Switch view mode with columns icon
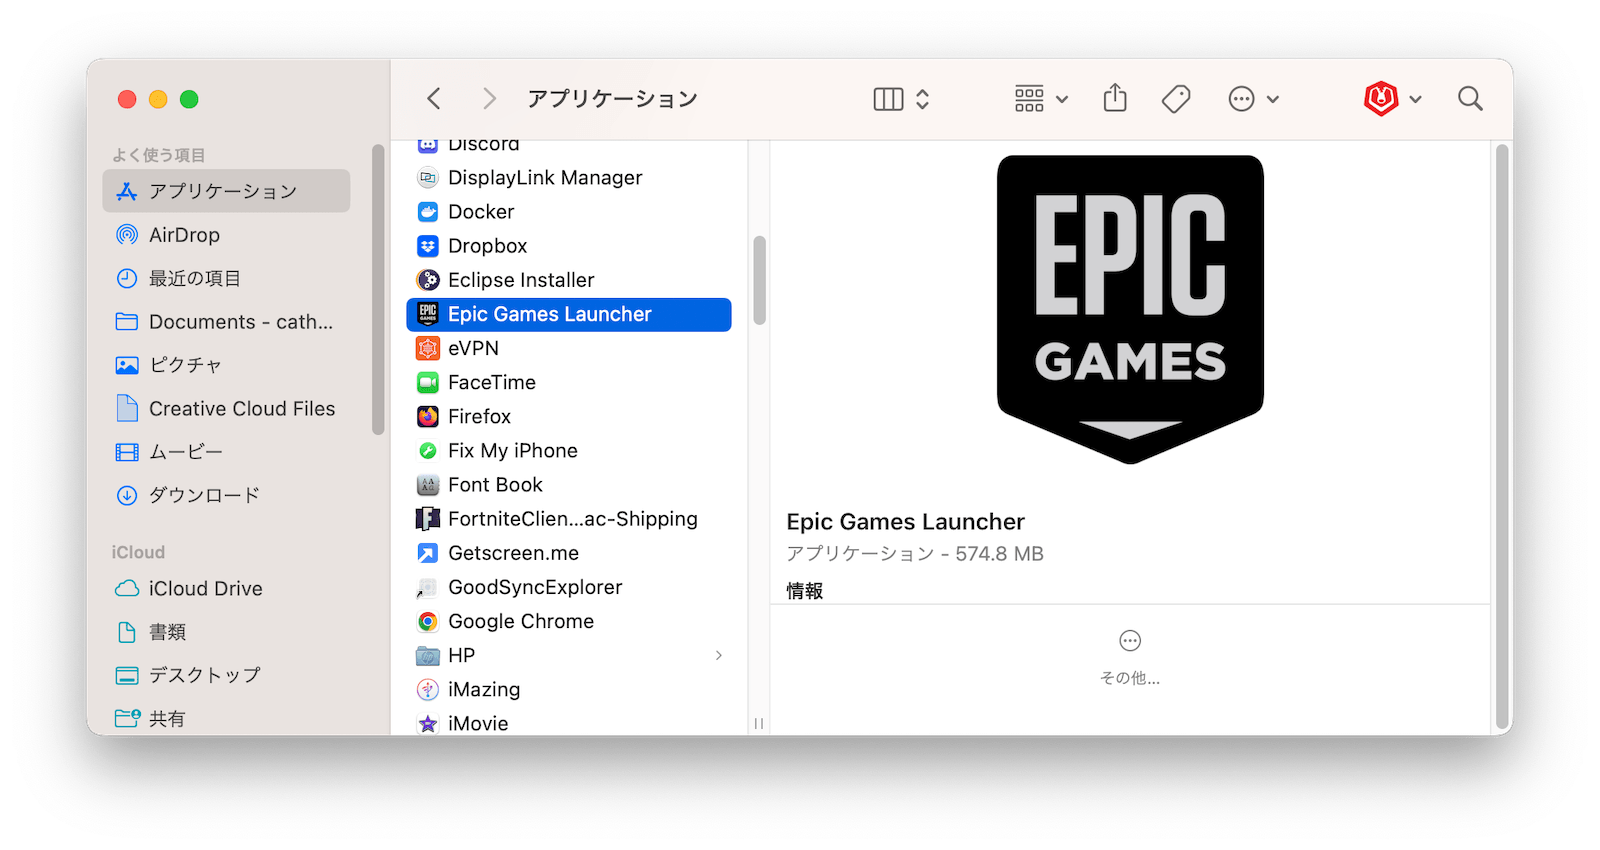 tap(888, 99)
